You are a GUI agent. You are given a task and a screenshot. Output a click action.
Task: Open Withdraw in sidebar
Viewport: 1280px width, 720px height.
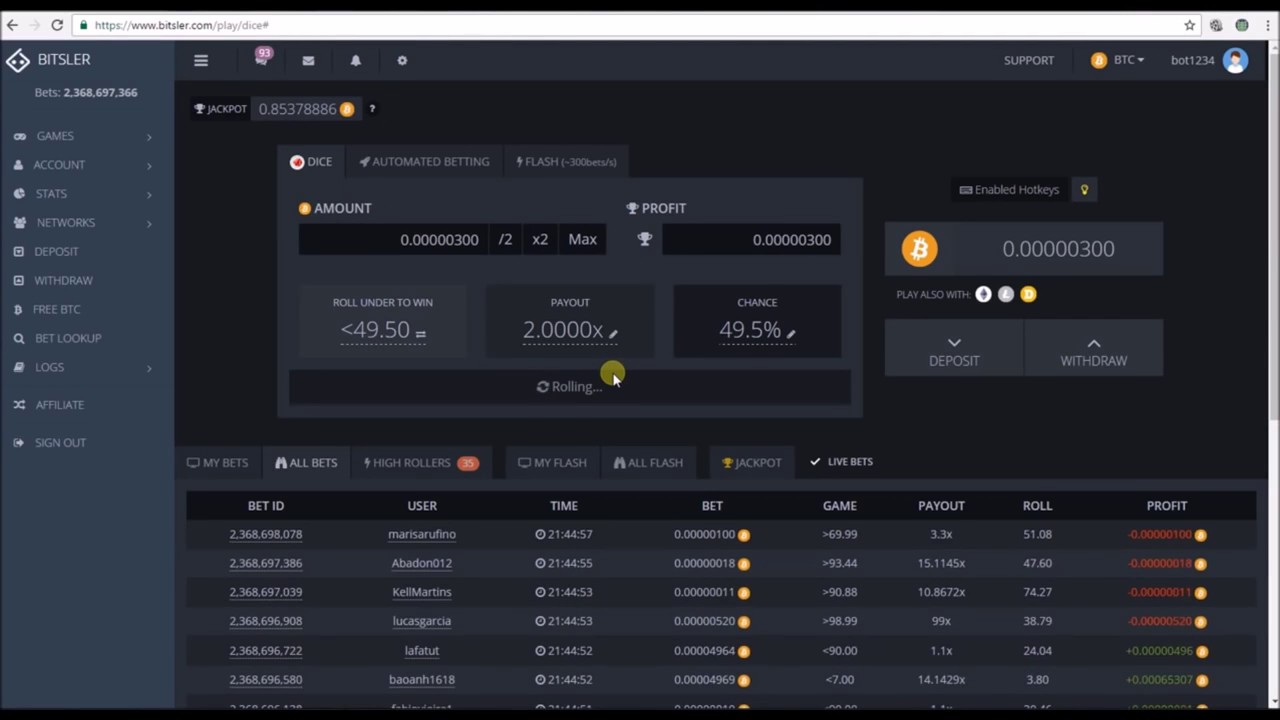(63, 281)
